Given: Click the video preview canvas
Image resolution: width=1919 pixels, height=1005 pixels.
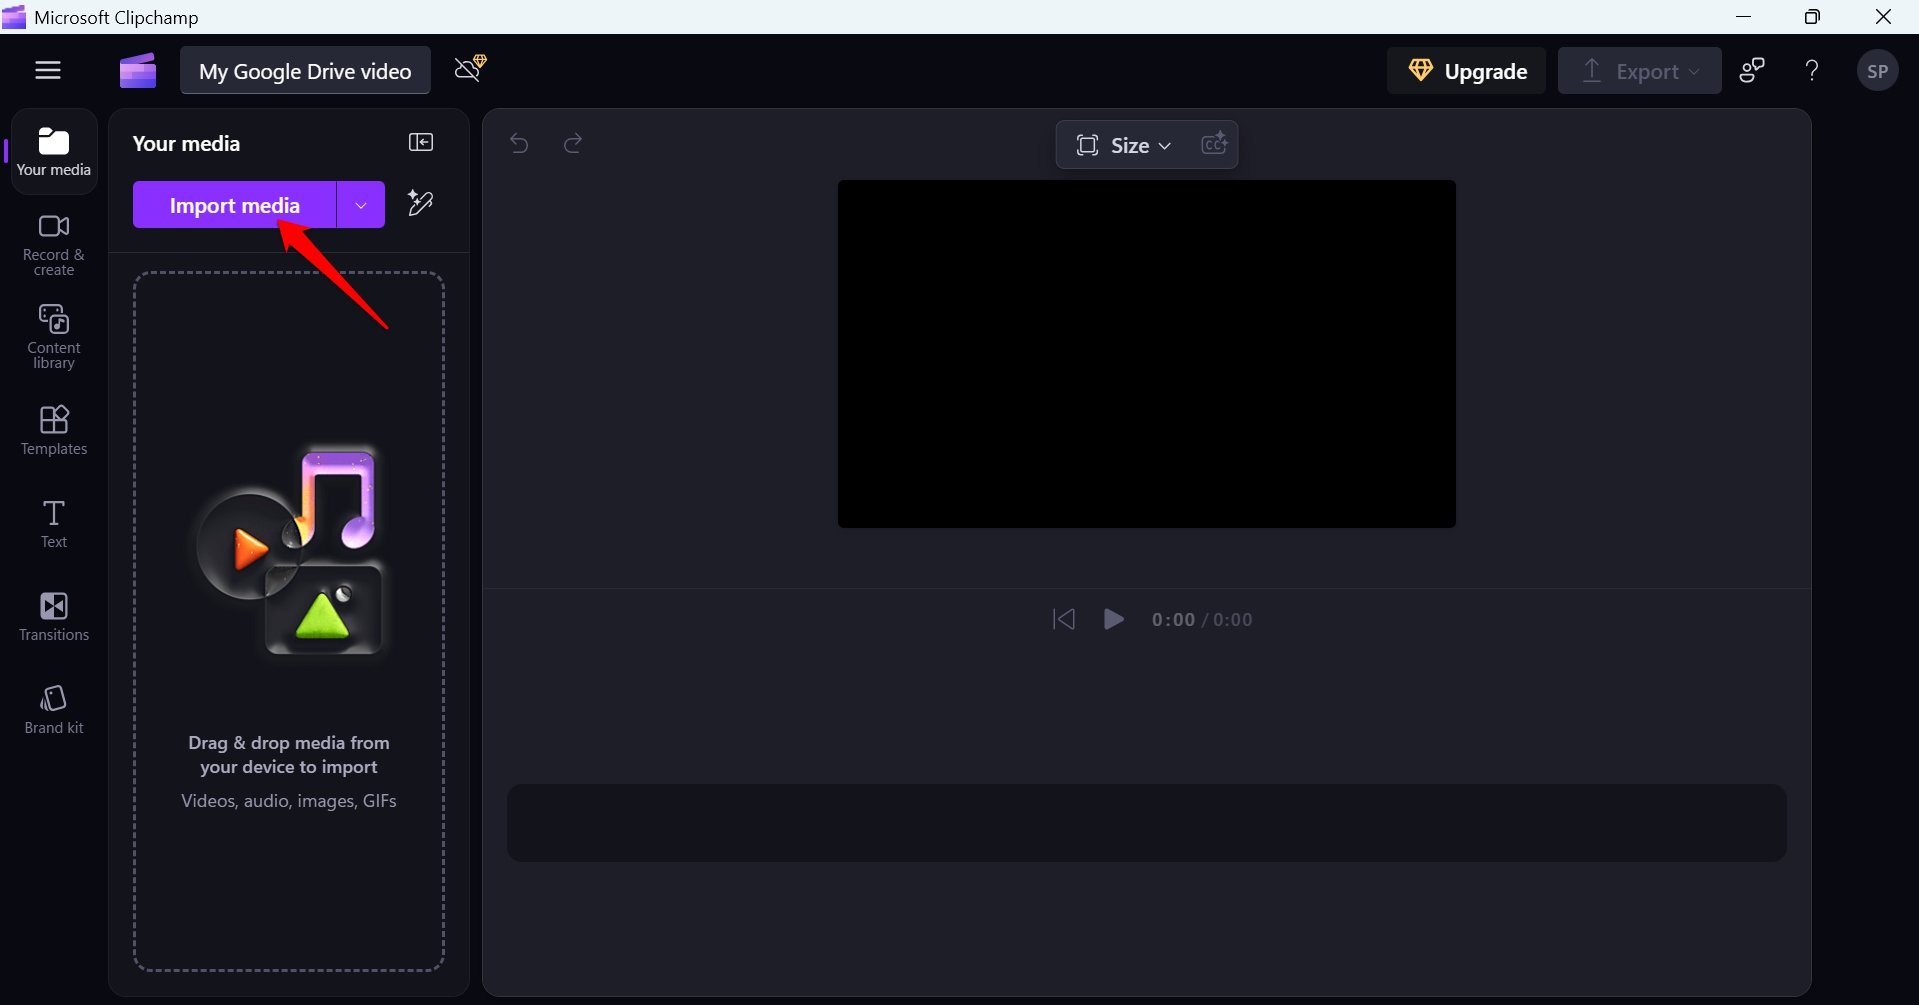Looking at the screenshot, I should [1147, 354].
